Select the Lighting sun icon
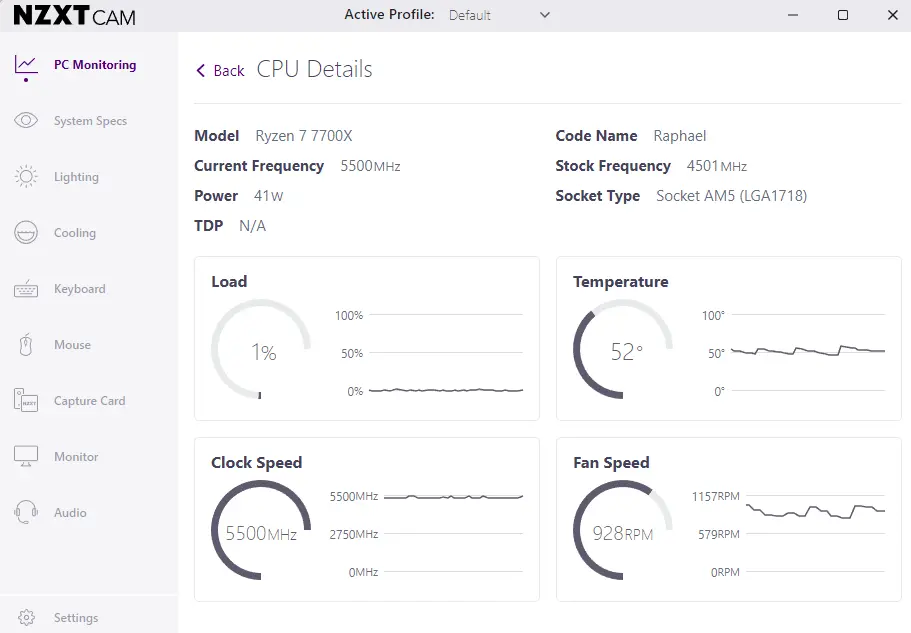Viewport: 911px width, 633px height. coord(26,177)
